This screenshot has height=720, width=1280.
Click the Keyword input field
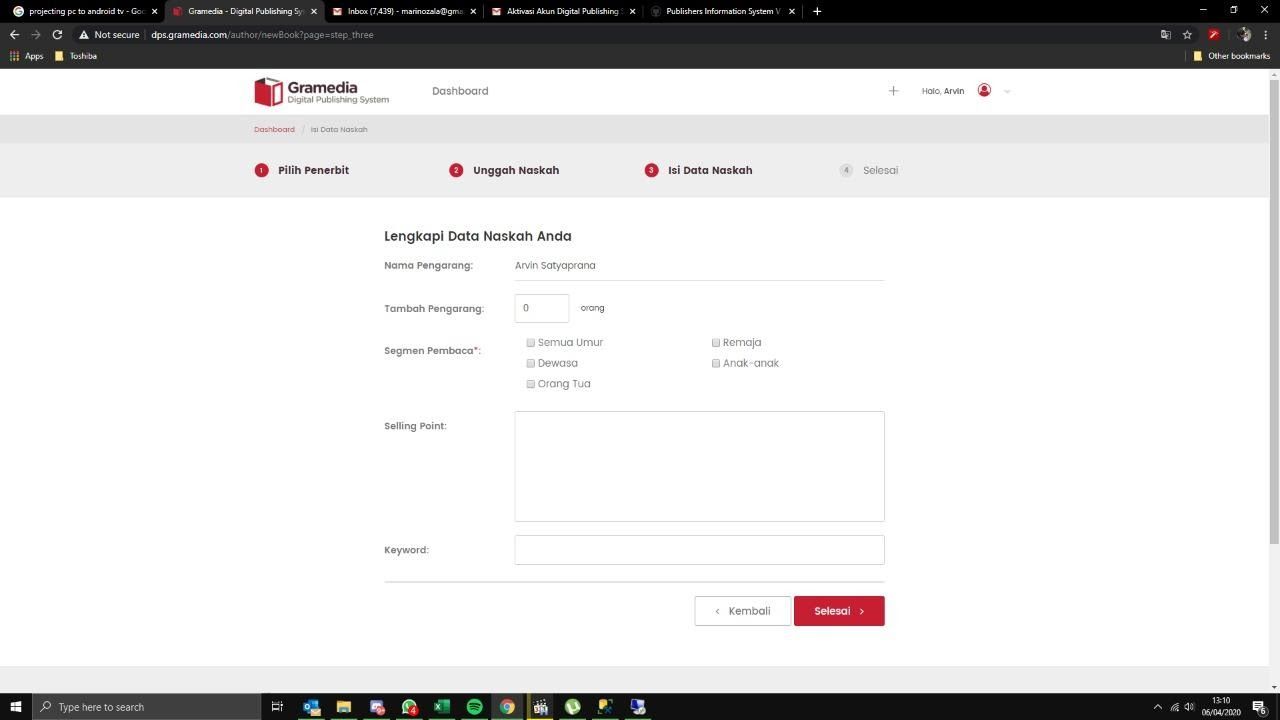coord(699,550)
